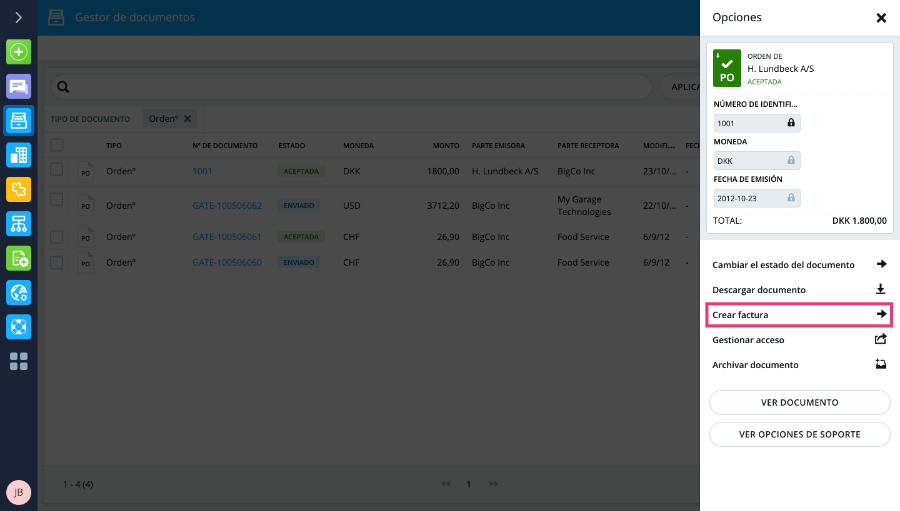The image size is (900, 511).
Task: Open the globe settings sidebar icon
Action: coord(18,293)
